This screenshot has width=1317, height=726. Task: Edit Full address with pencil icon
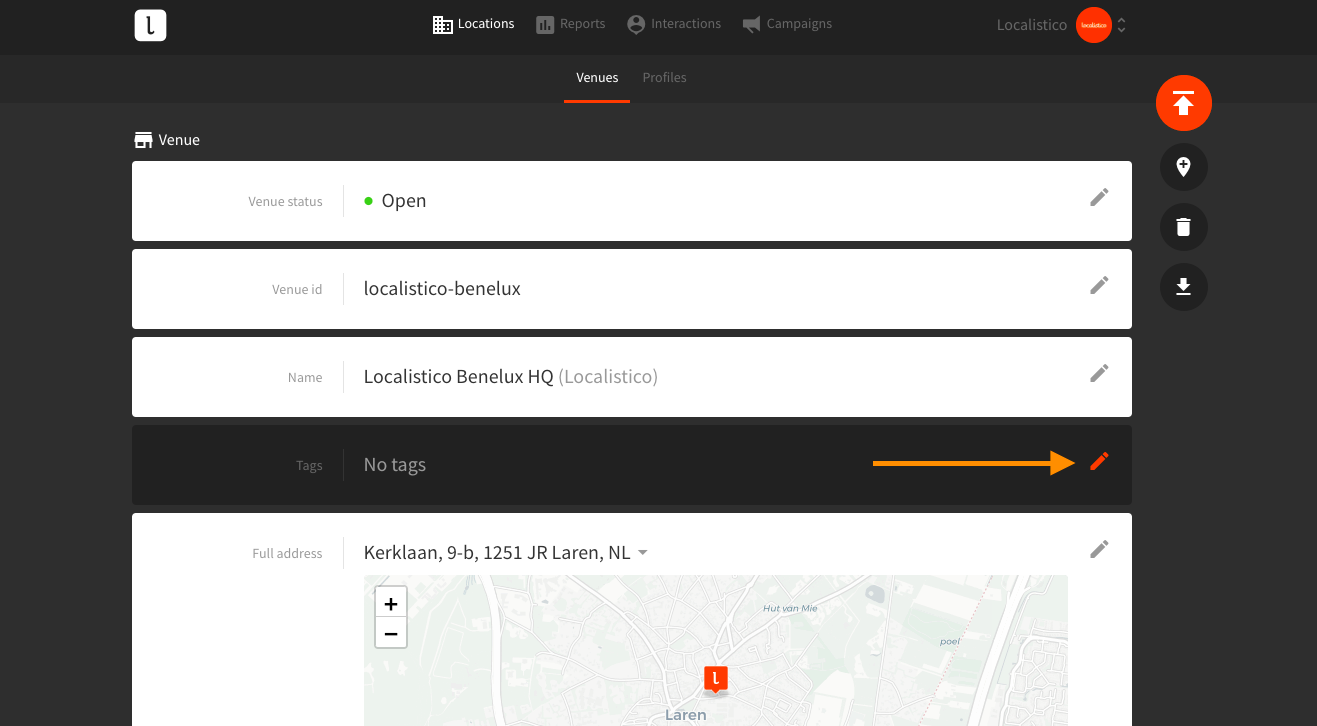(x=1099, y=549)
